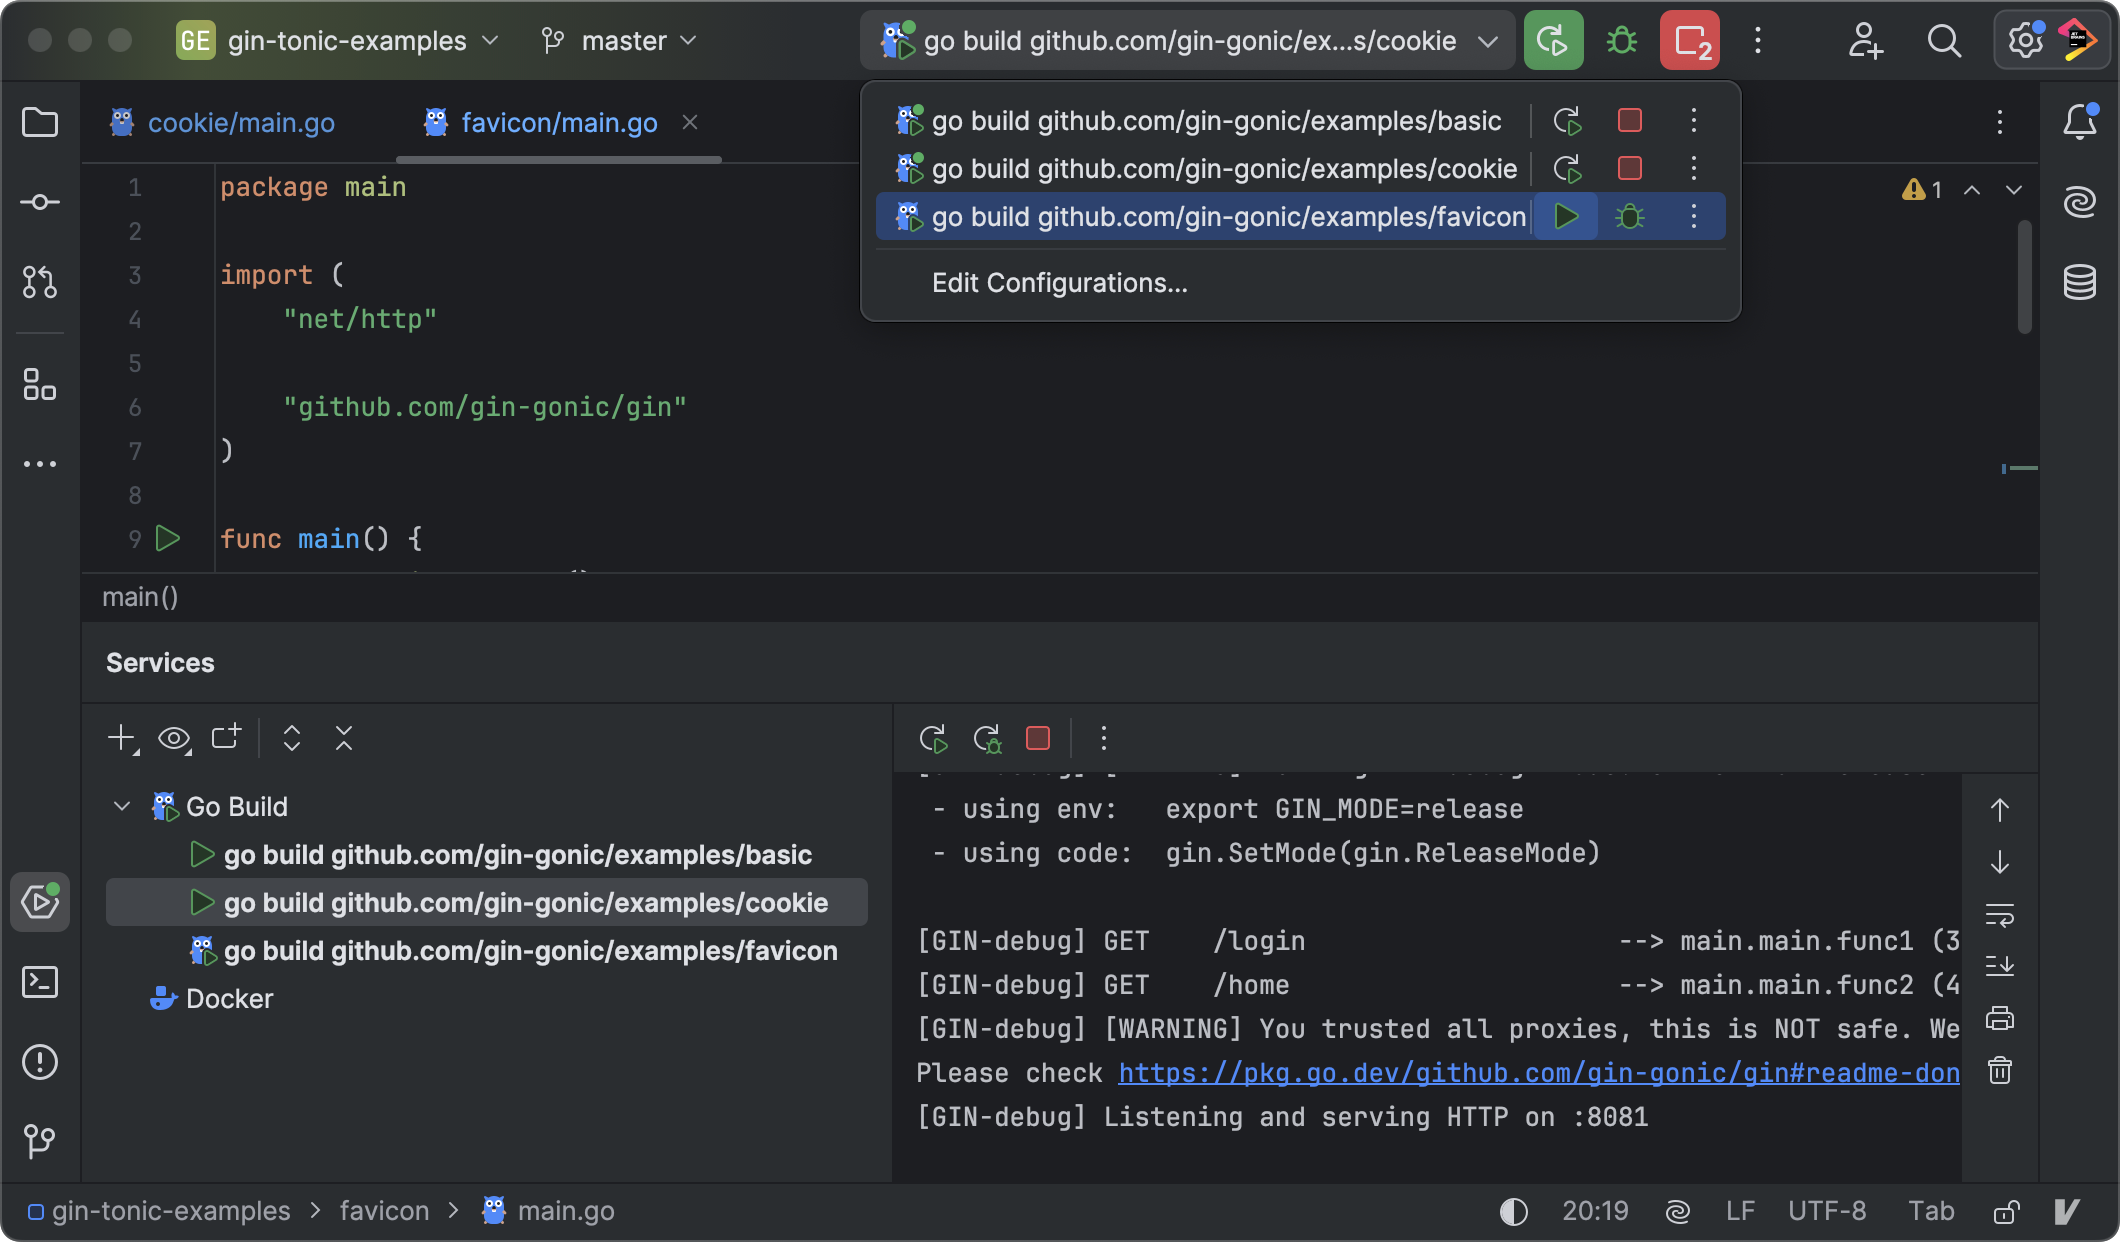Open the Database tool window icon
The height and width of the screenshot is (1242, 2120).
point(2079,282)
